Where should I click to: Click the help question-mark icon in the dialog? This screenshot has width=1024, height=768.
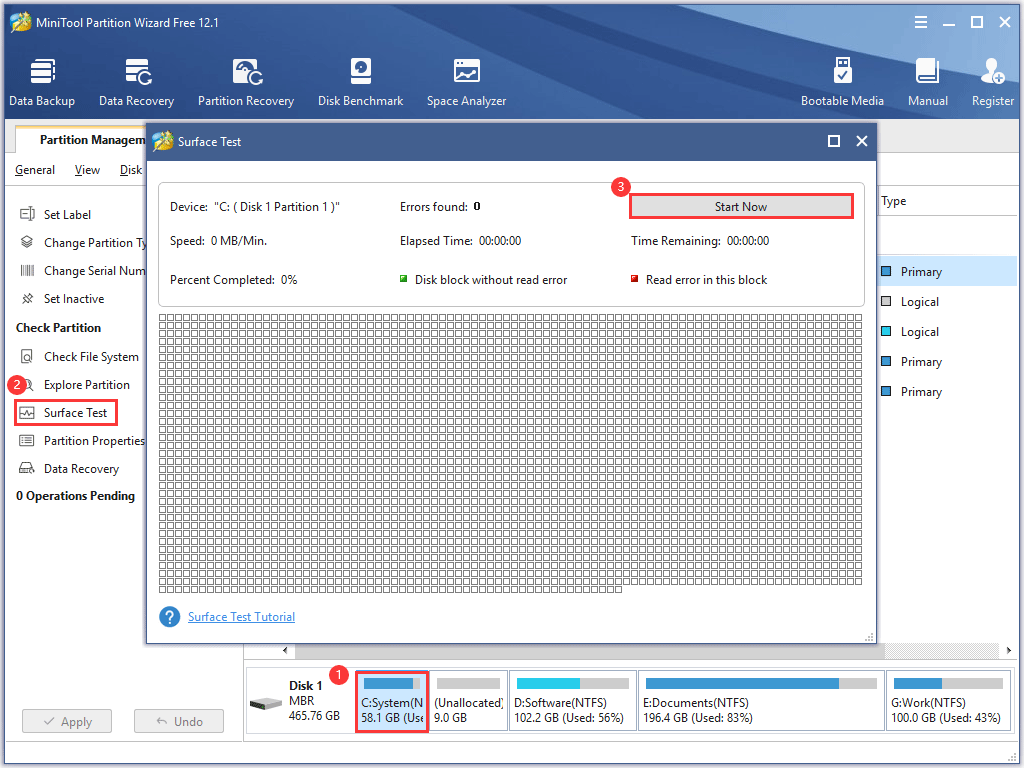(x=170, y=616)
